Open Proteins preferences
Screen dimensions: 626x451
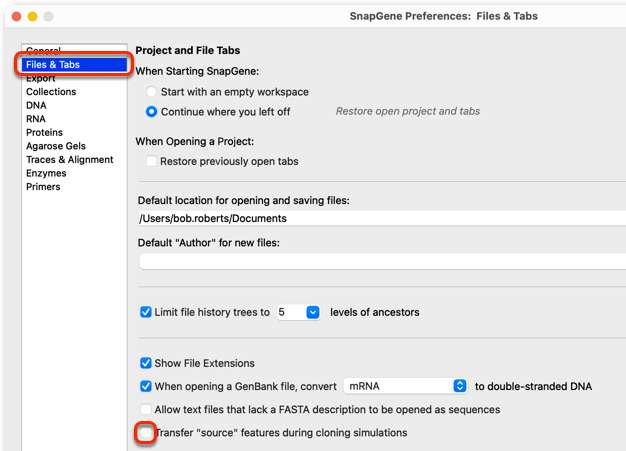44,133
